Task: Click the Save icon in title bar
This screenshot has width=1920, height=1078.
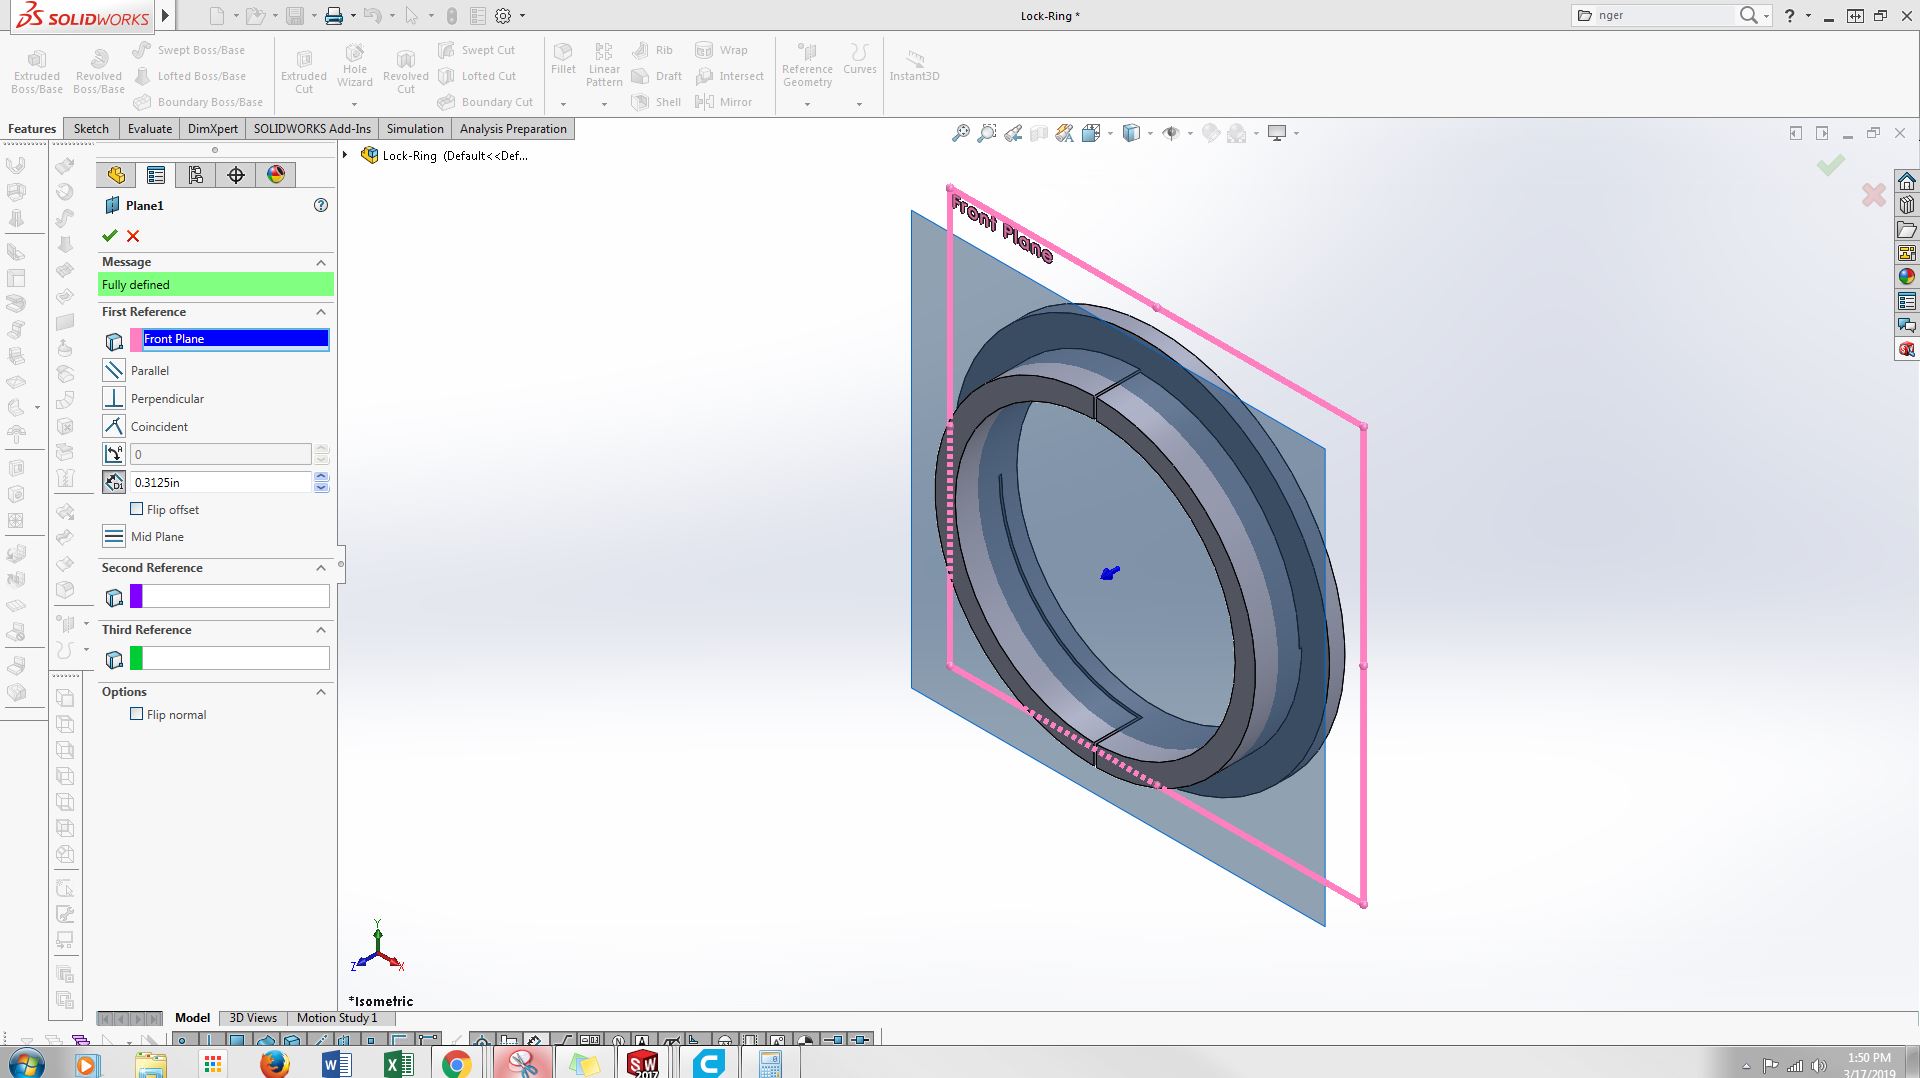Action: 294,16
